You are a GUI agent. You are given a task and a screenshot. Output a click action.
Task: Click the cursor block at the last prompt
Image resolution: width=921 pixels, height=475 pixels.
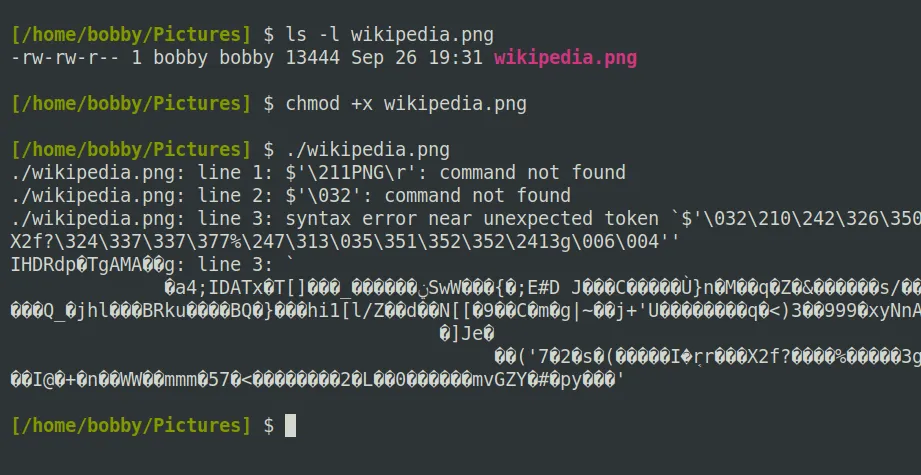pos(291,426)
